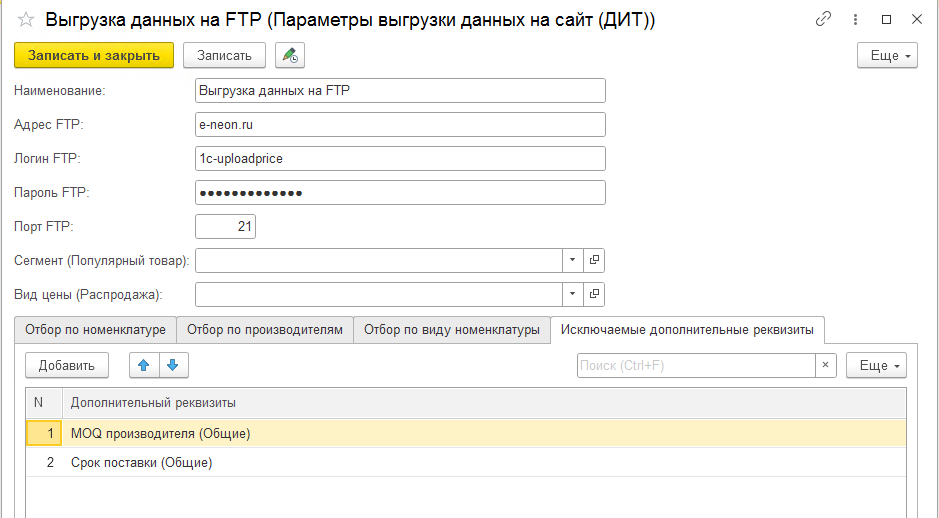Screen dimensions: 939x518
Task: Open the Сегмент (Популярный товар) value form
Action: pos(594,261)
